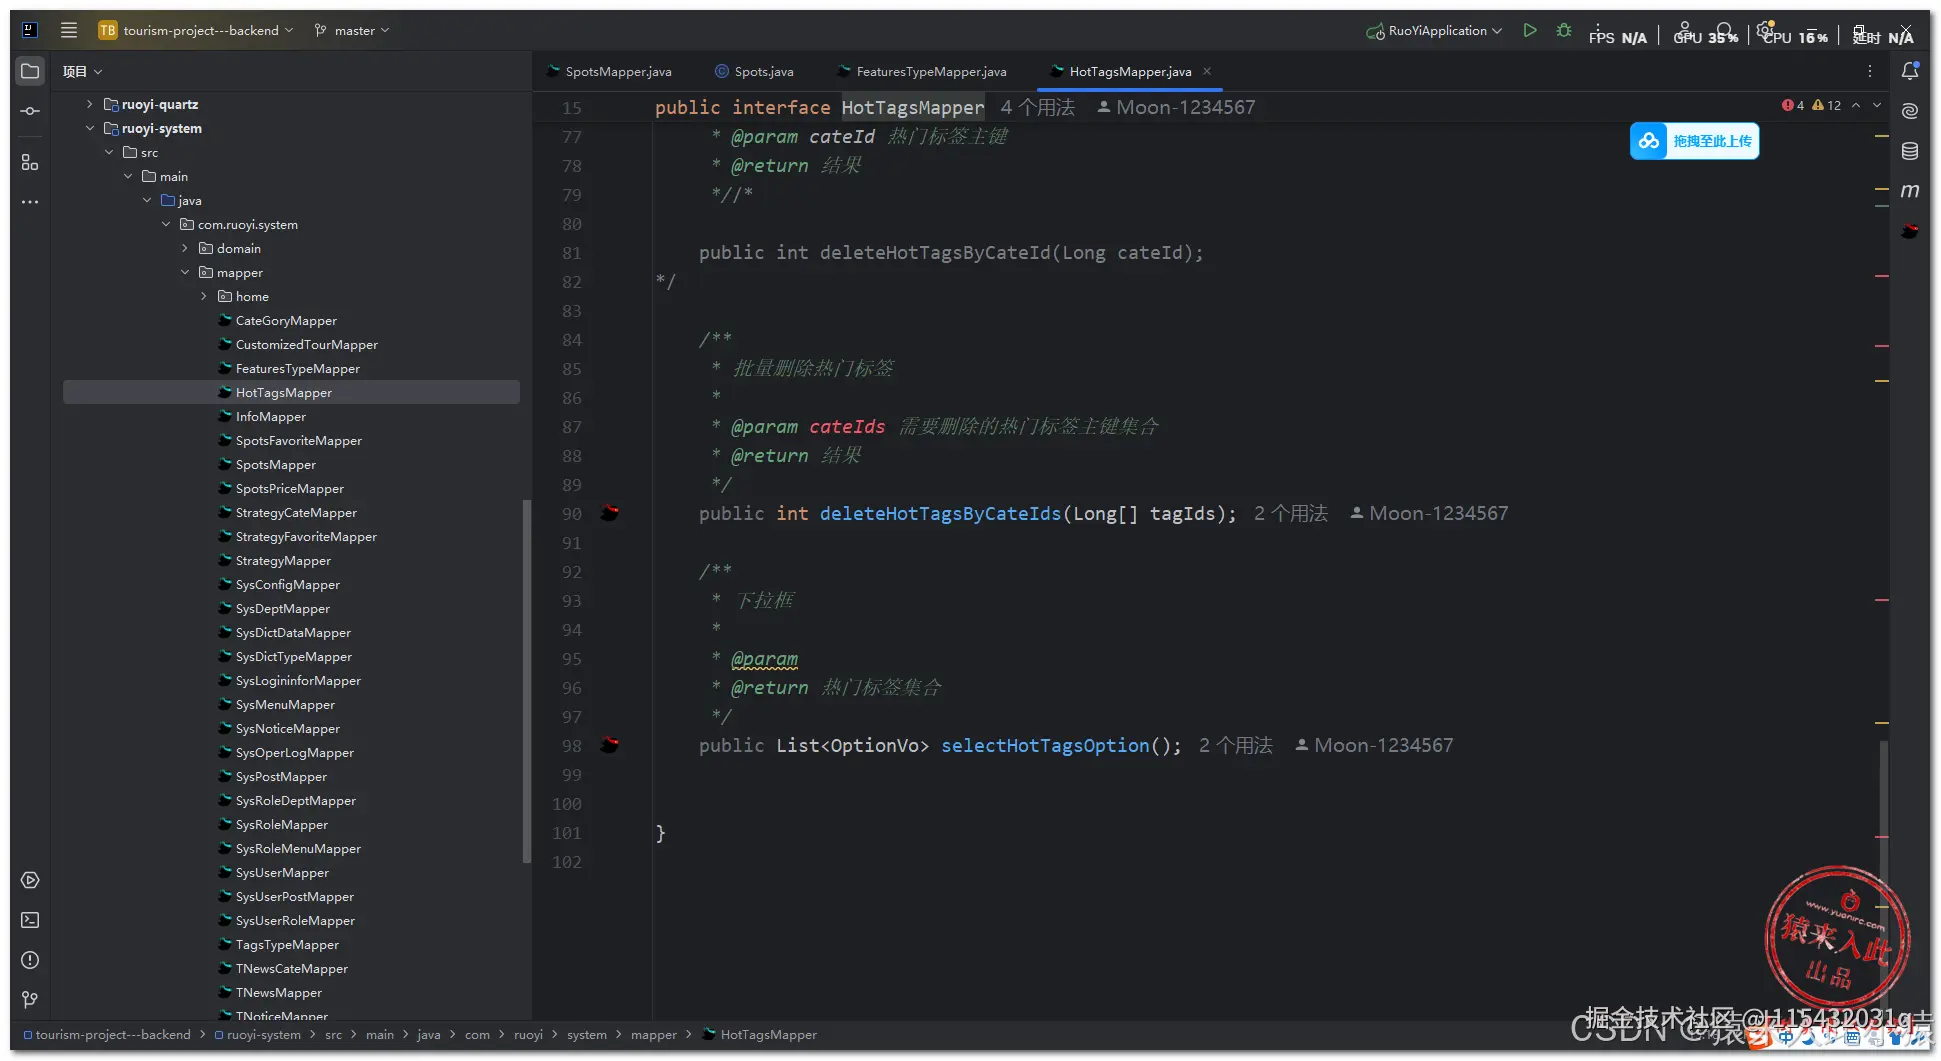This screenshot has width=1941, height=1061.
Task: Open the Terminal tool window
Action: pyautogui.click(x=30, y=920)
